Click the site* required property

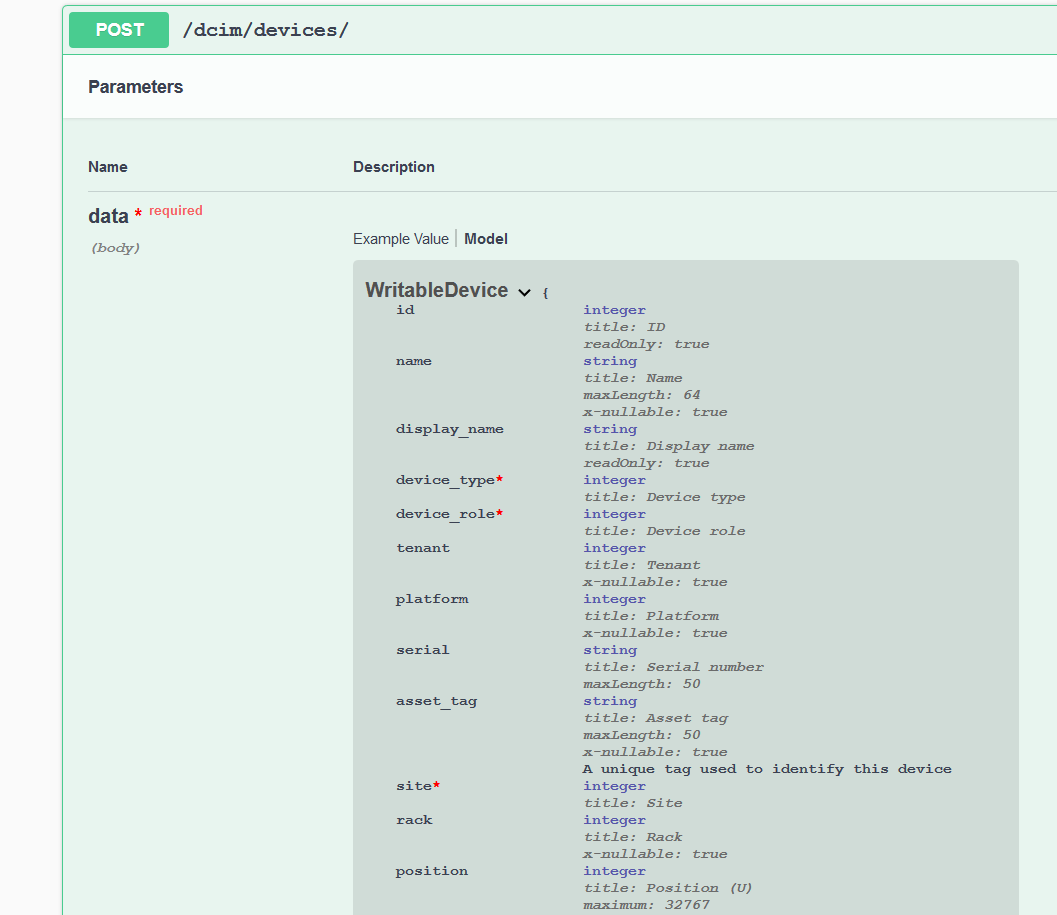coord(416,785)
